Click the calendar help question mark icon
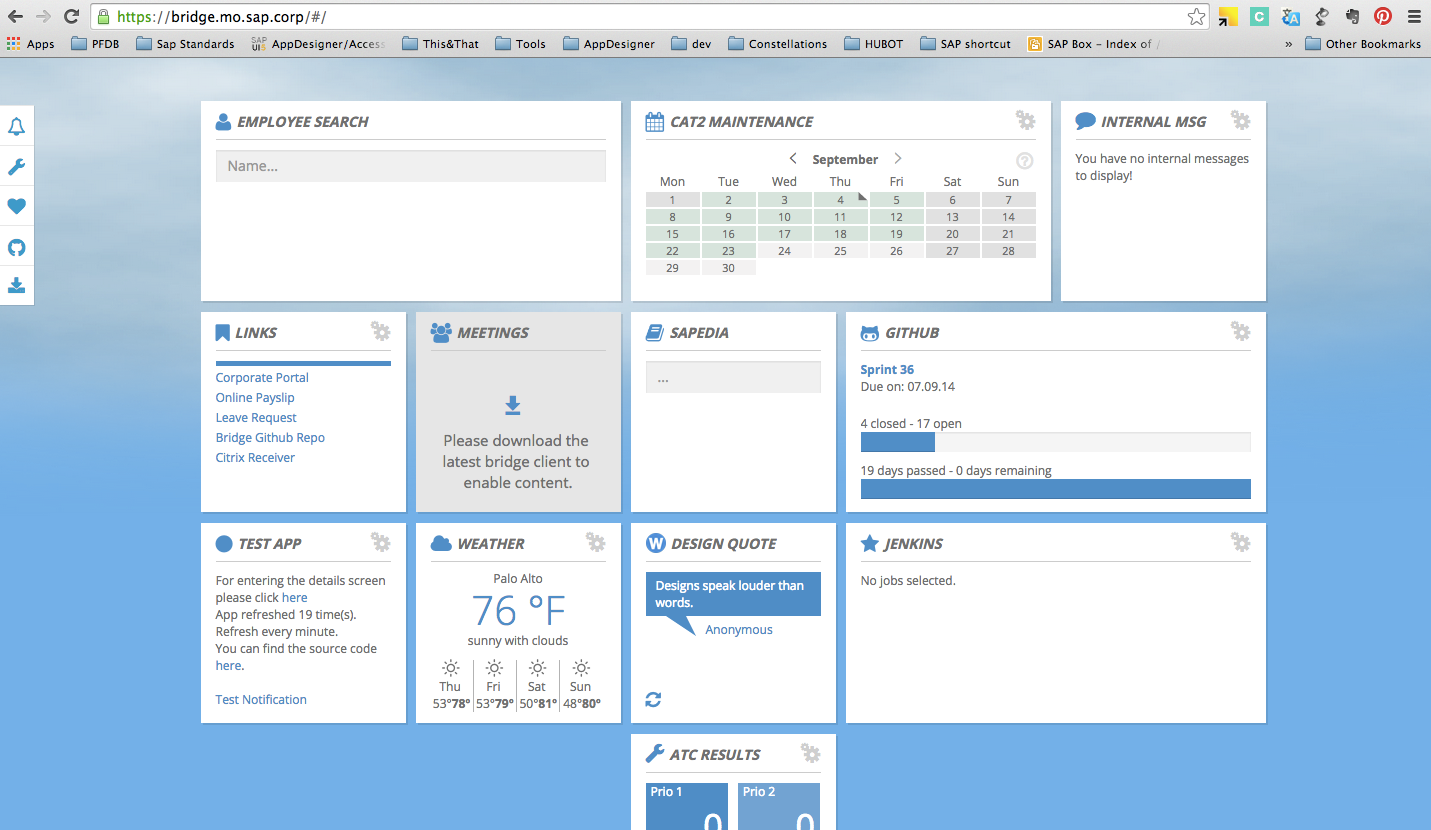 tap(1024, 161)
